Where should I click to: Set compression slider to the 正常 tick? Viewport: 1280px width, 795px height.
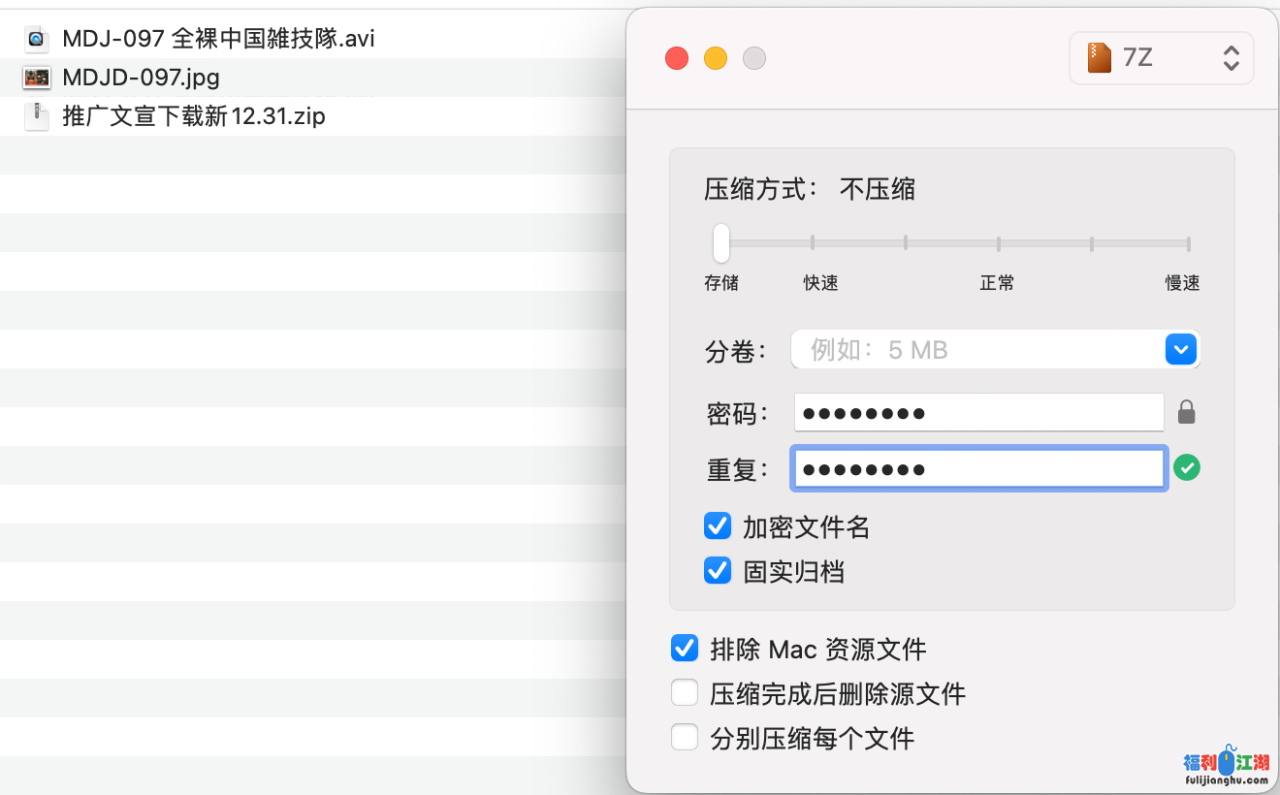998,243
